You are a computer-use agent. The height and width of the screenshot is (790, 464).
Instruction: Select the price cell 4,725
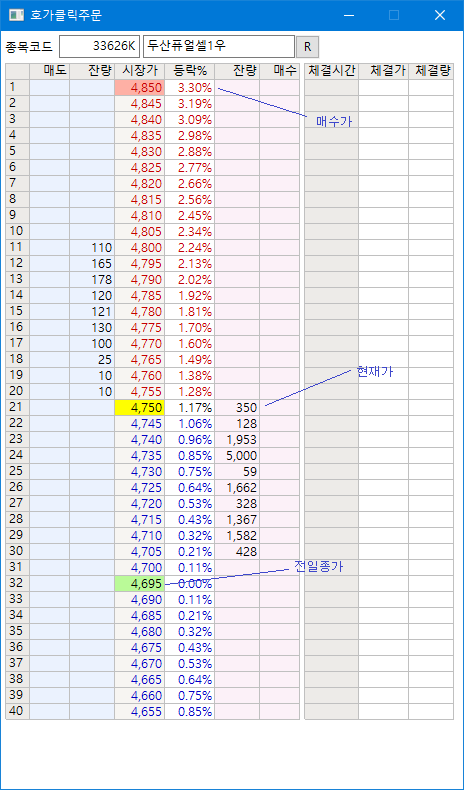[140, 488]
